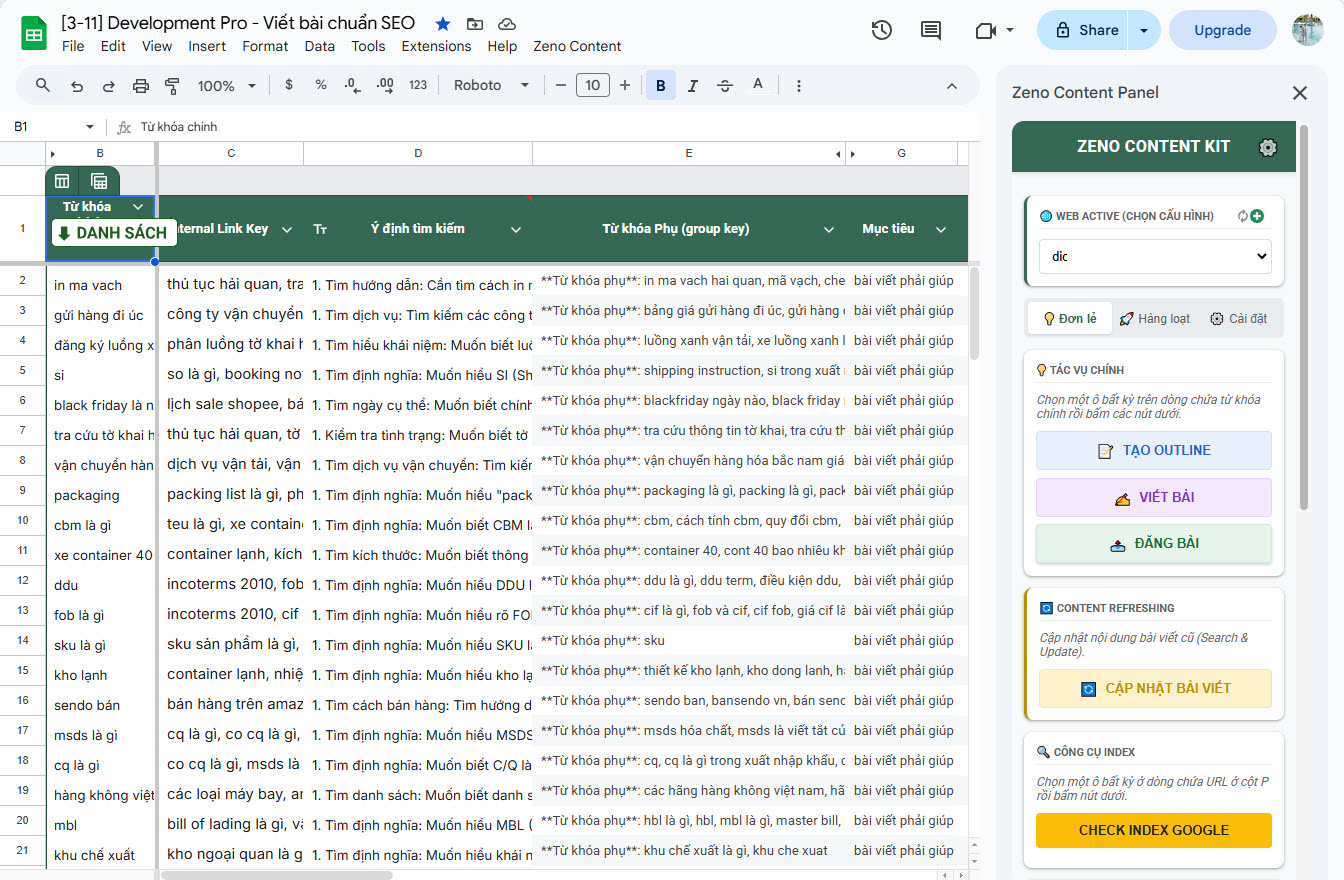Screen dimensions: 1344x880
Task: Toggle strikethrough formatting
Action: pyautogui.click(x=725, y=85)
